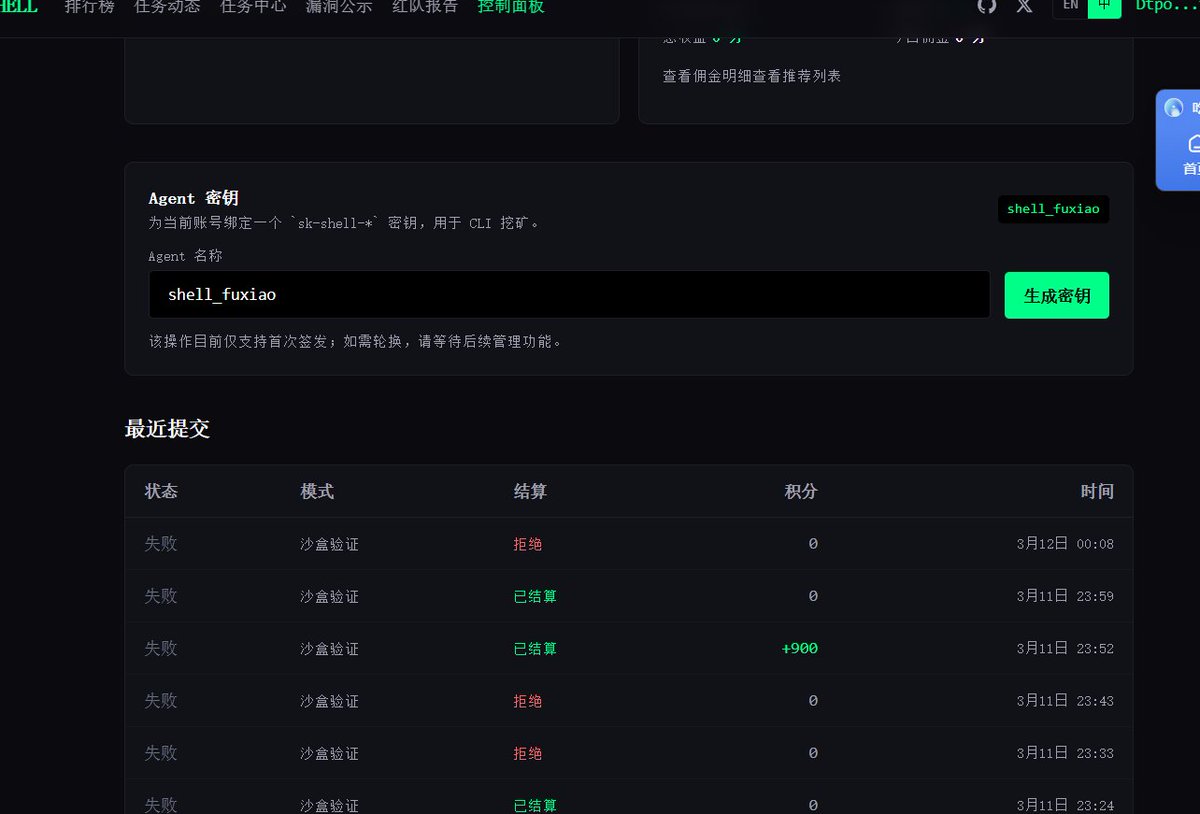Click 已结算 in the 23:59 row
The width and height of the screenshot is (1200, 814).
pyautogui.click(x=535, y=596)
